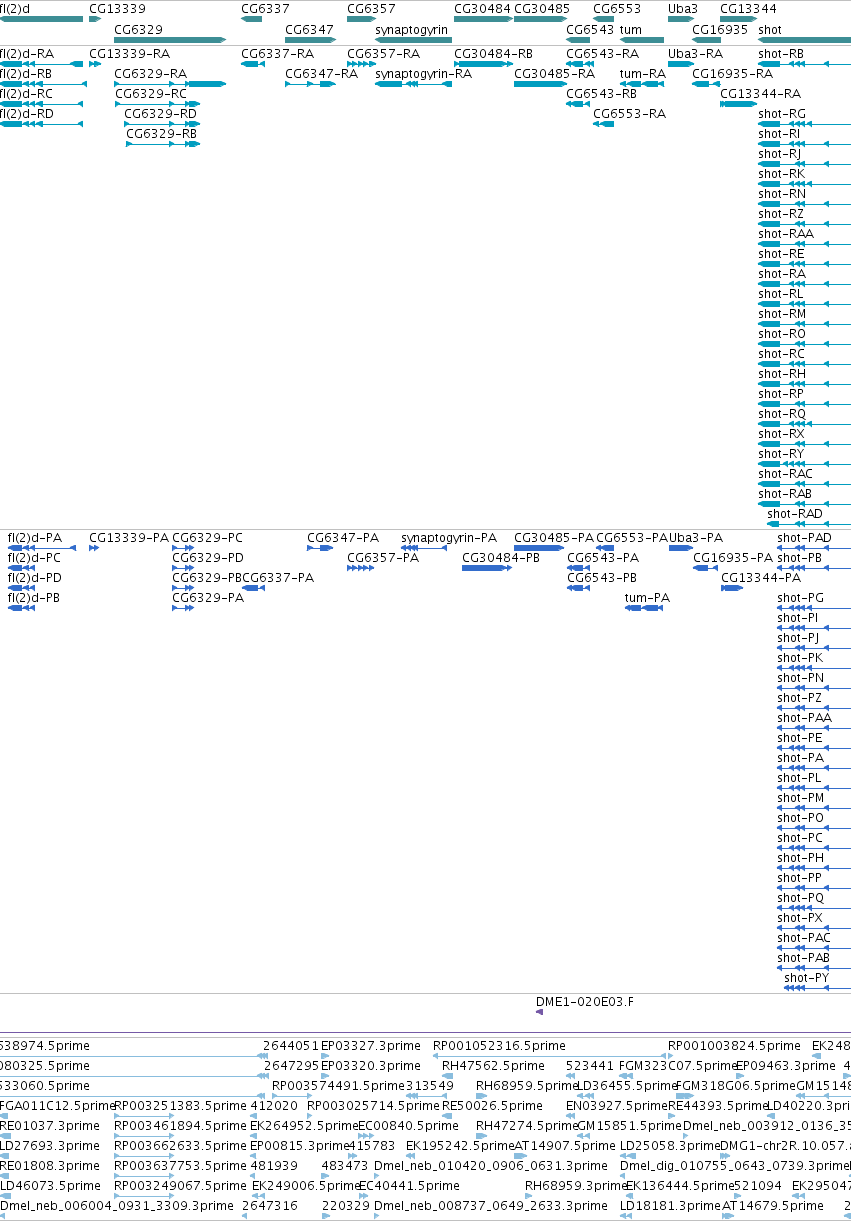Image resolution: width=851 pixels, height=1221 pixels.
Task: Click the CG30485-RA transcript label
Action: click(x=554, y=73)
